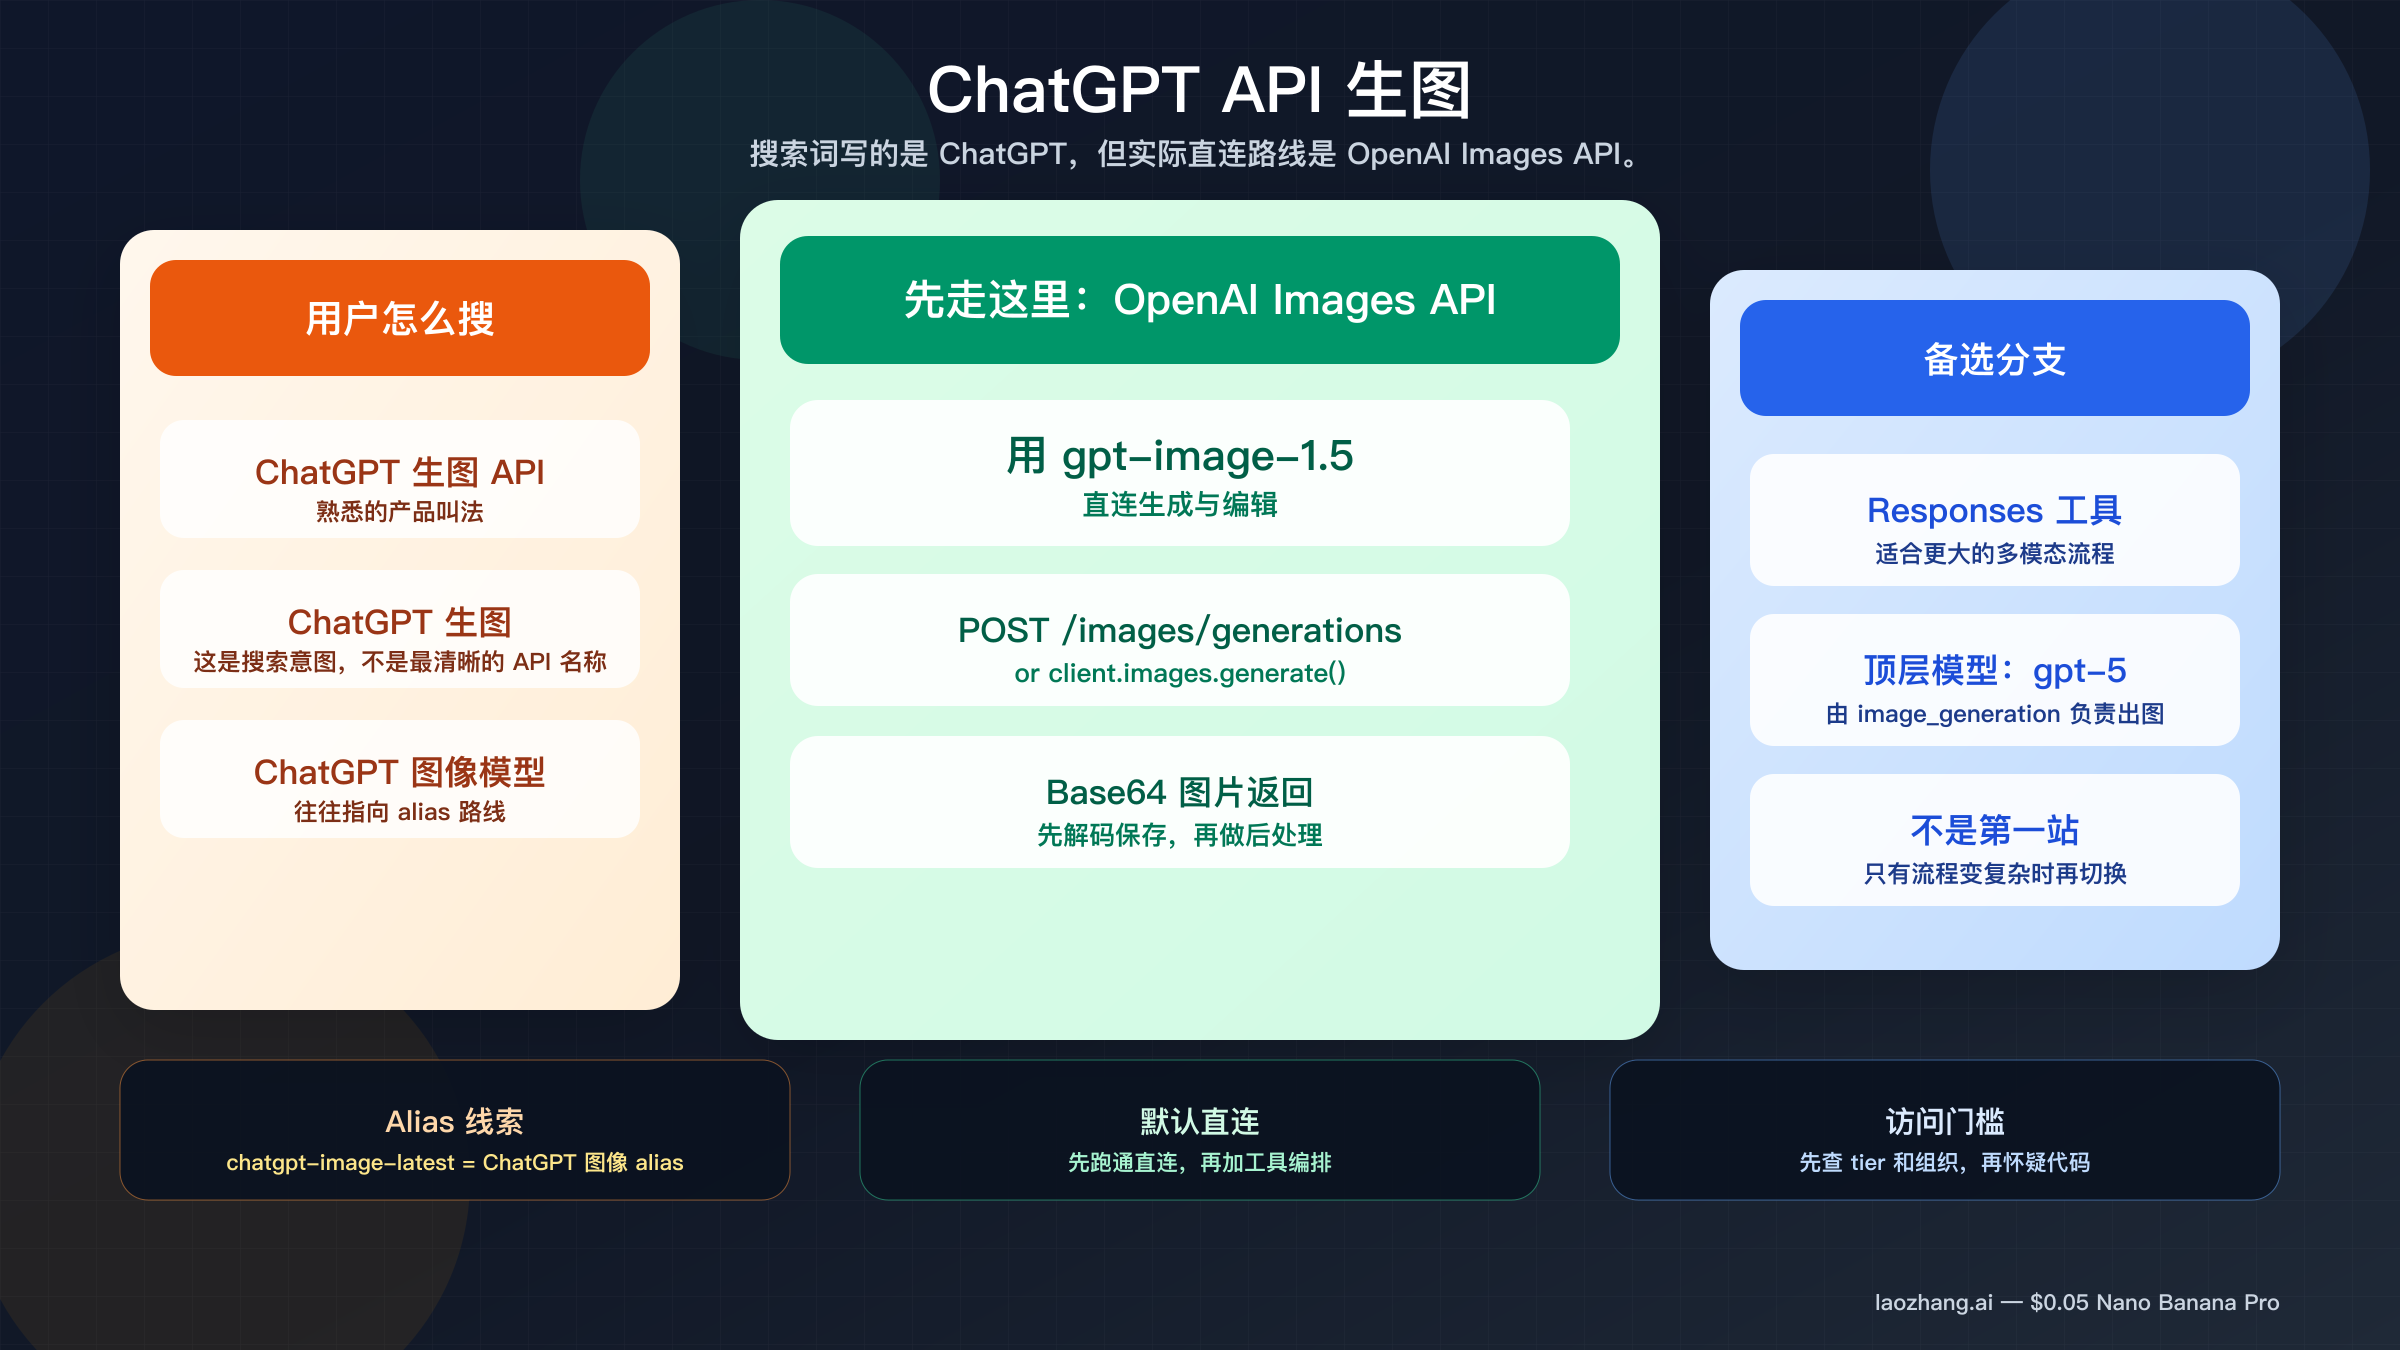Click the Base64 图片返回 card
Image resolution: width=2400 pixels, height=1350 pixels.
(1178, 805)
